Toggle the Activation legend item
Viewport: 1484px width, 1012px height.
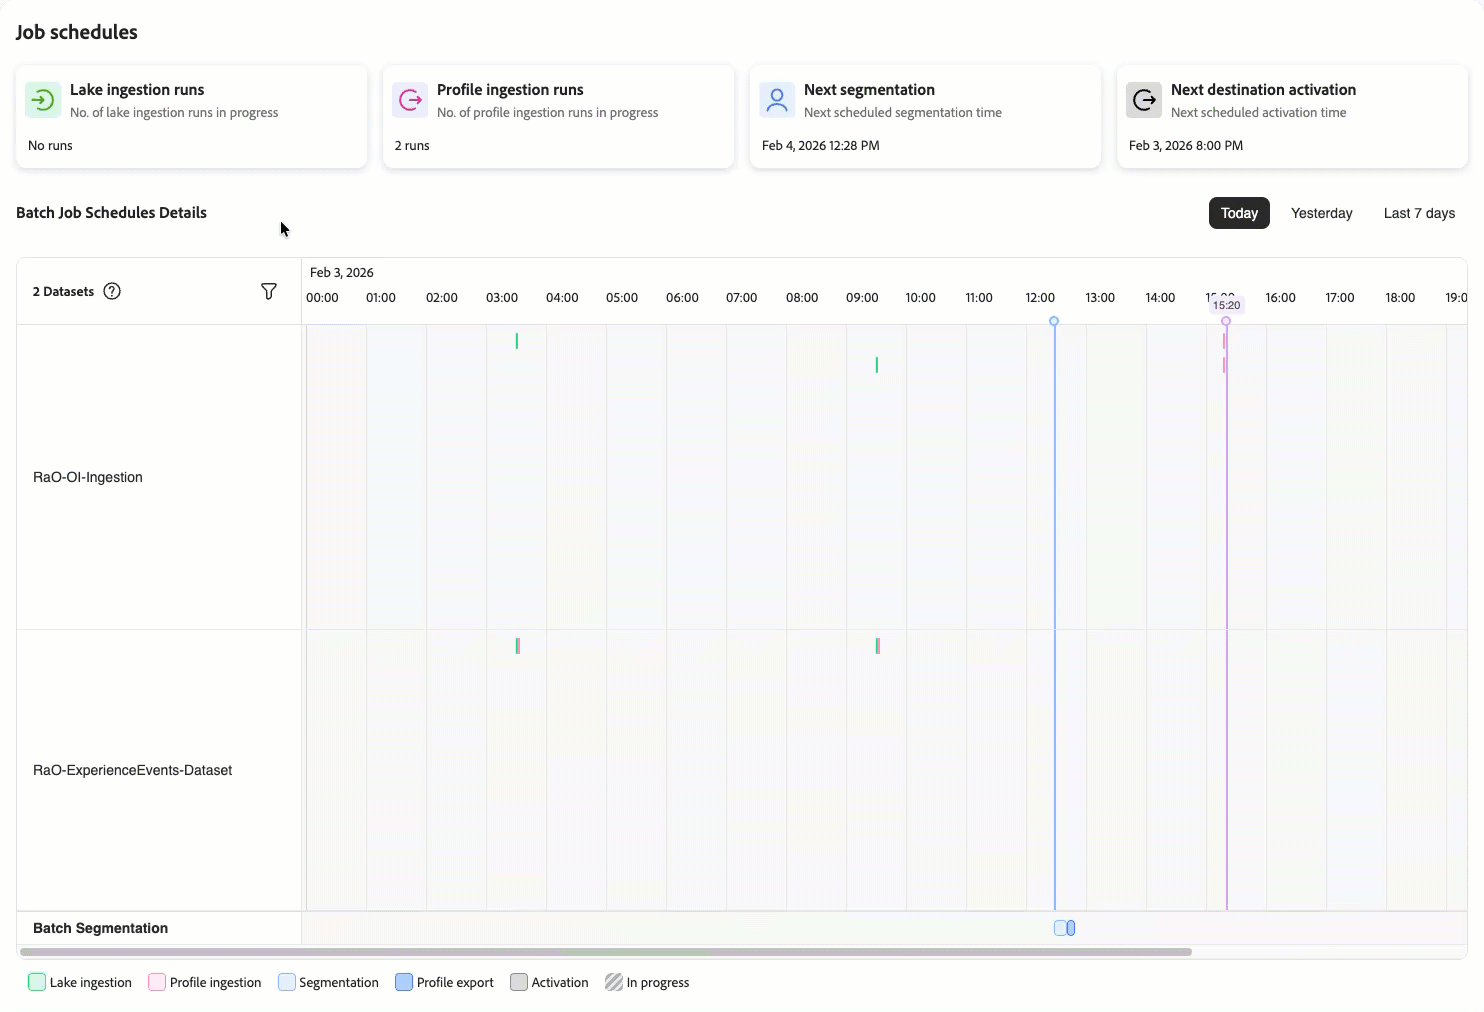coord(519,982)
